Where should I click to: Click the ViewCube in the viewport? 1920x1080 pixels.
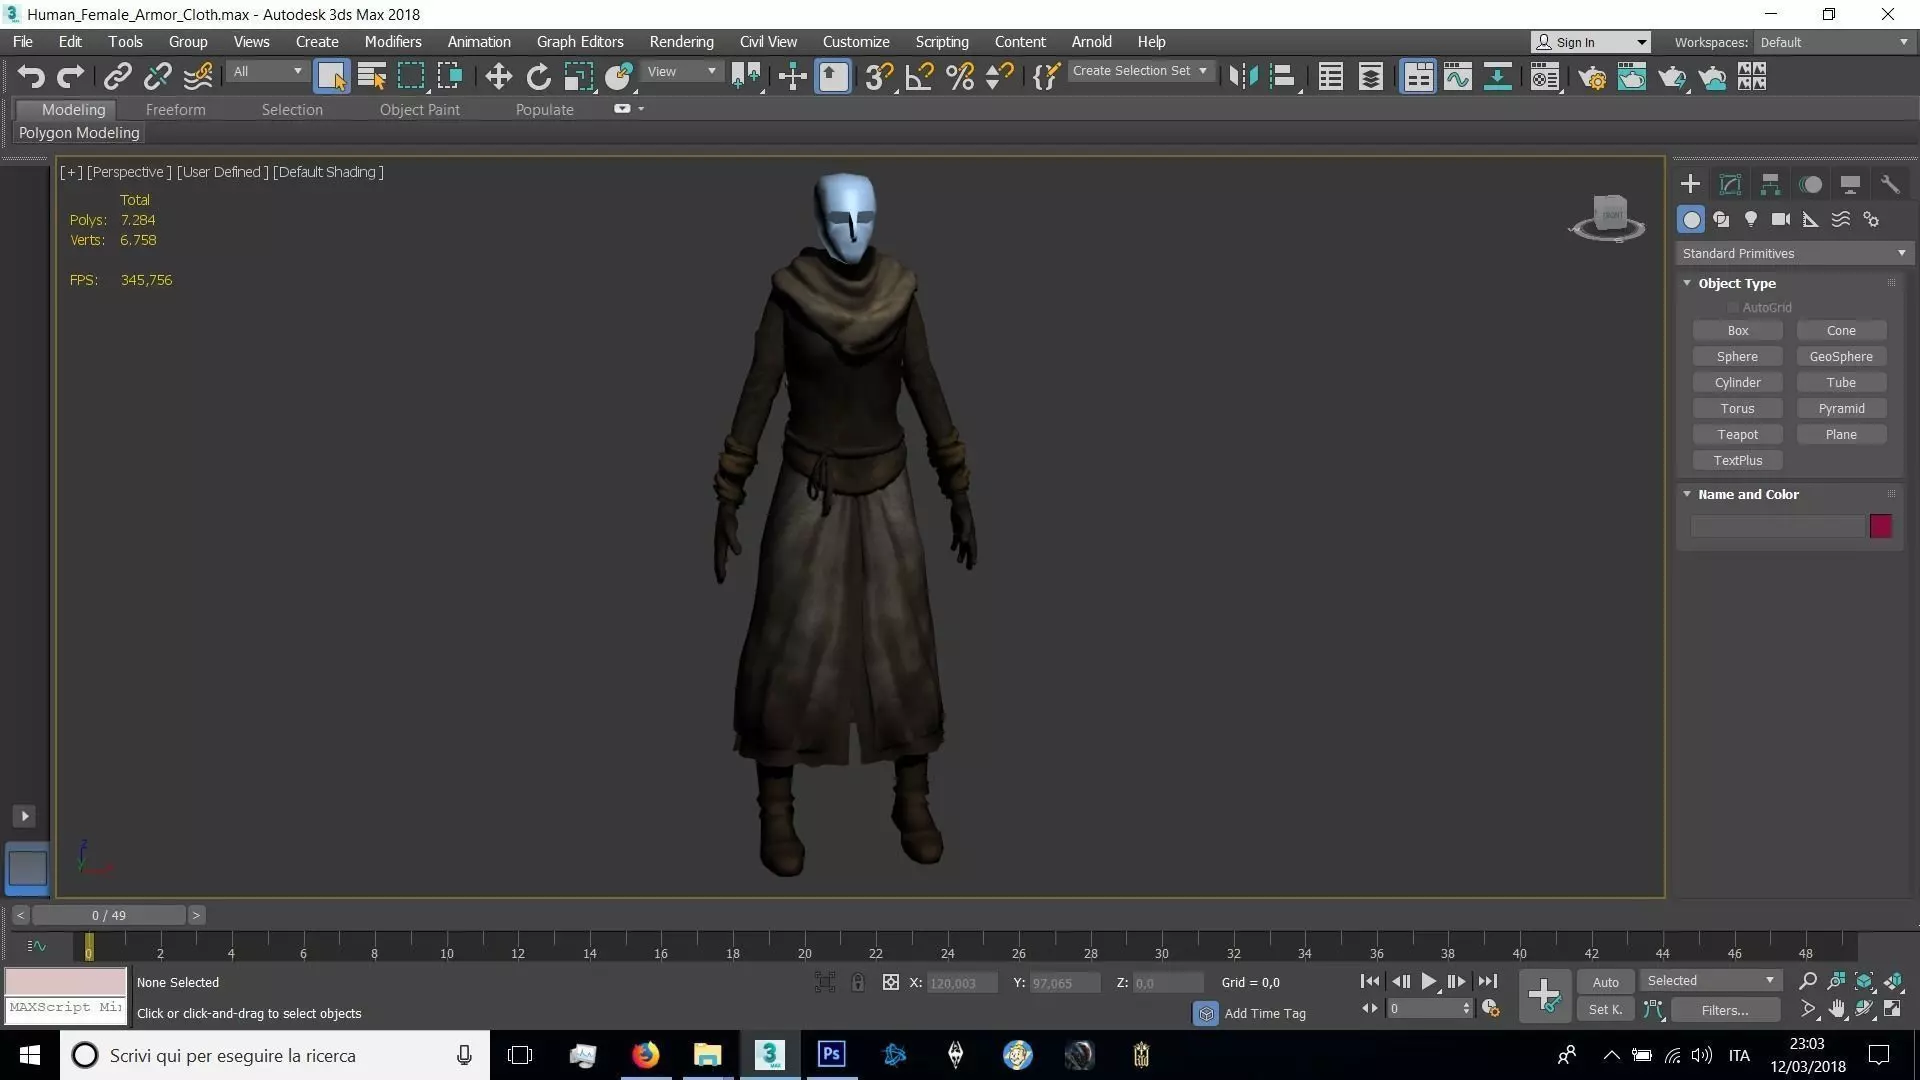(1608, 217)
